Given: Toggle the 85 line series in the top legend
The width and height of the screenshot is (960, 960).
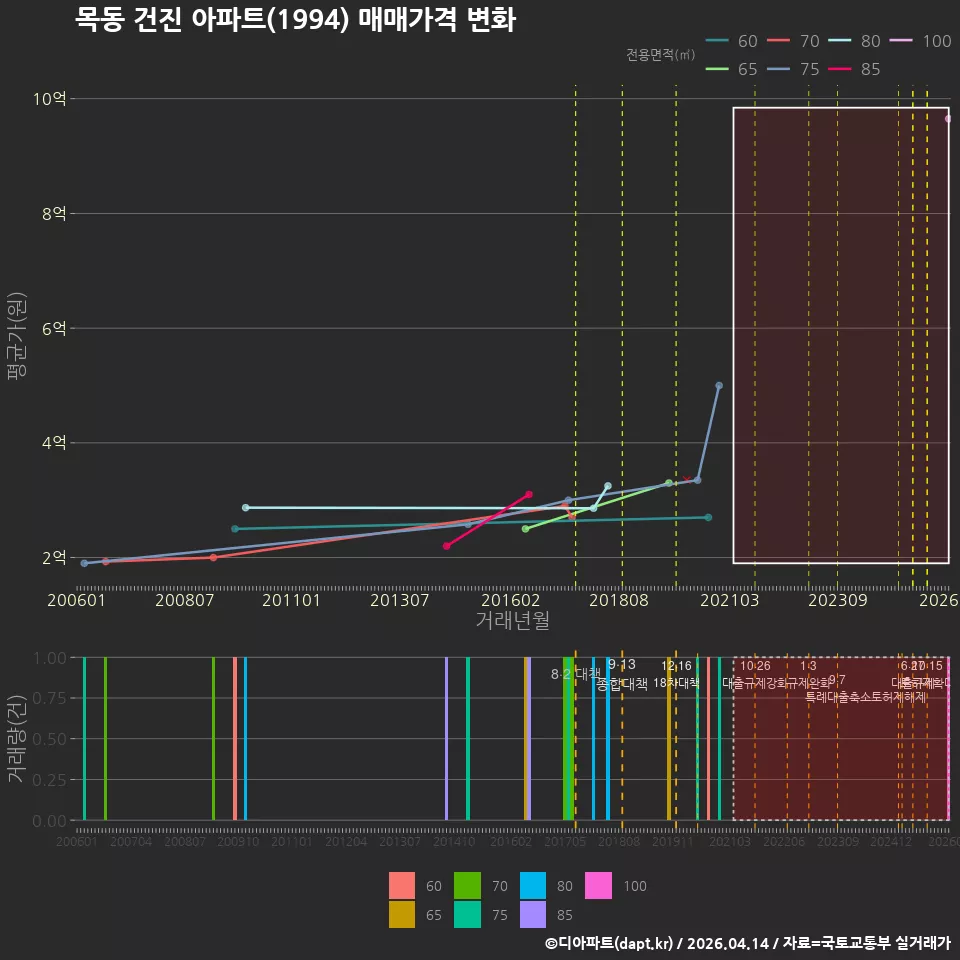Looking at the screenshot, I should [x=854, y=69].
